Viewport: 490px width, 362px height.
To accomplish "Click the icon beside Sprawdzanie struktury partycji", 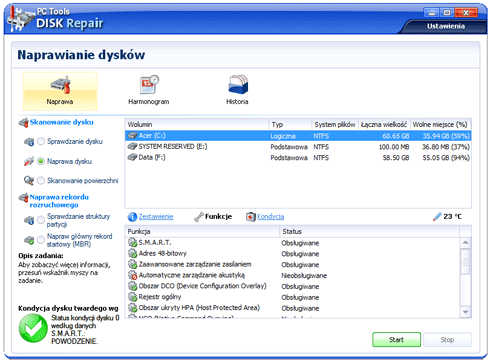I will [x=29, y=220].
